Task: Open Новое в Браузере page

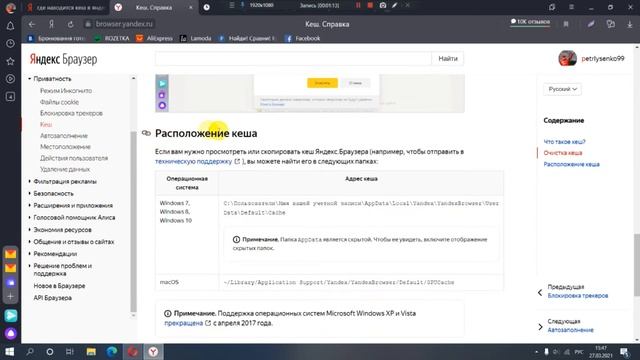Action: [x=59, y=286]
